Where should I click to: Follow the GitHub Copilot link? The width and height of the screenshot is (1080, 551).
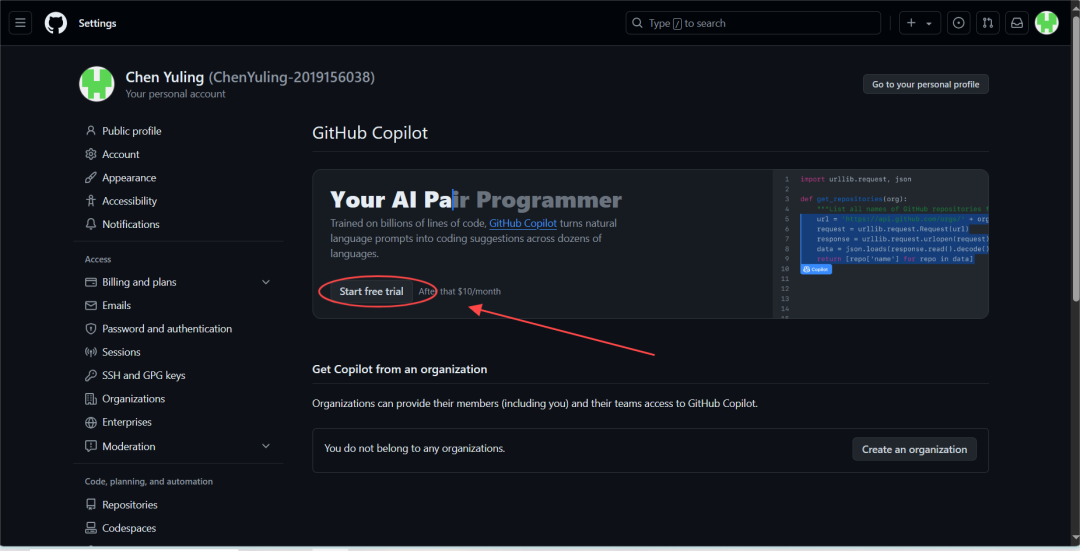[523, 223]
